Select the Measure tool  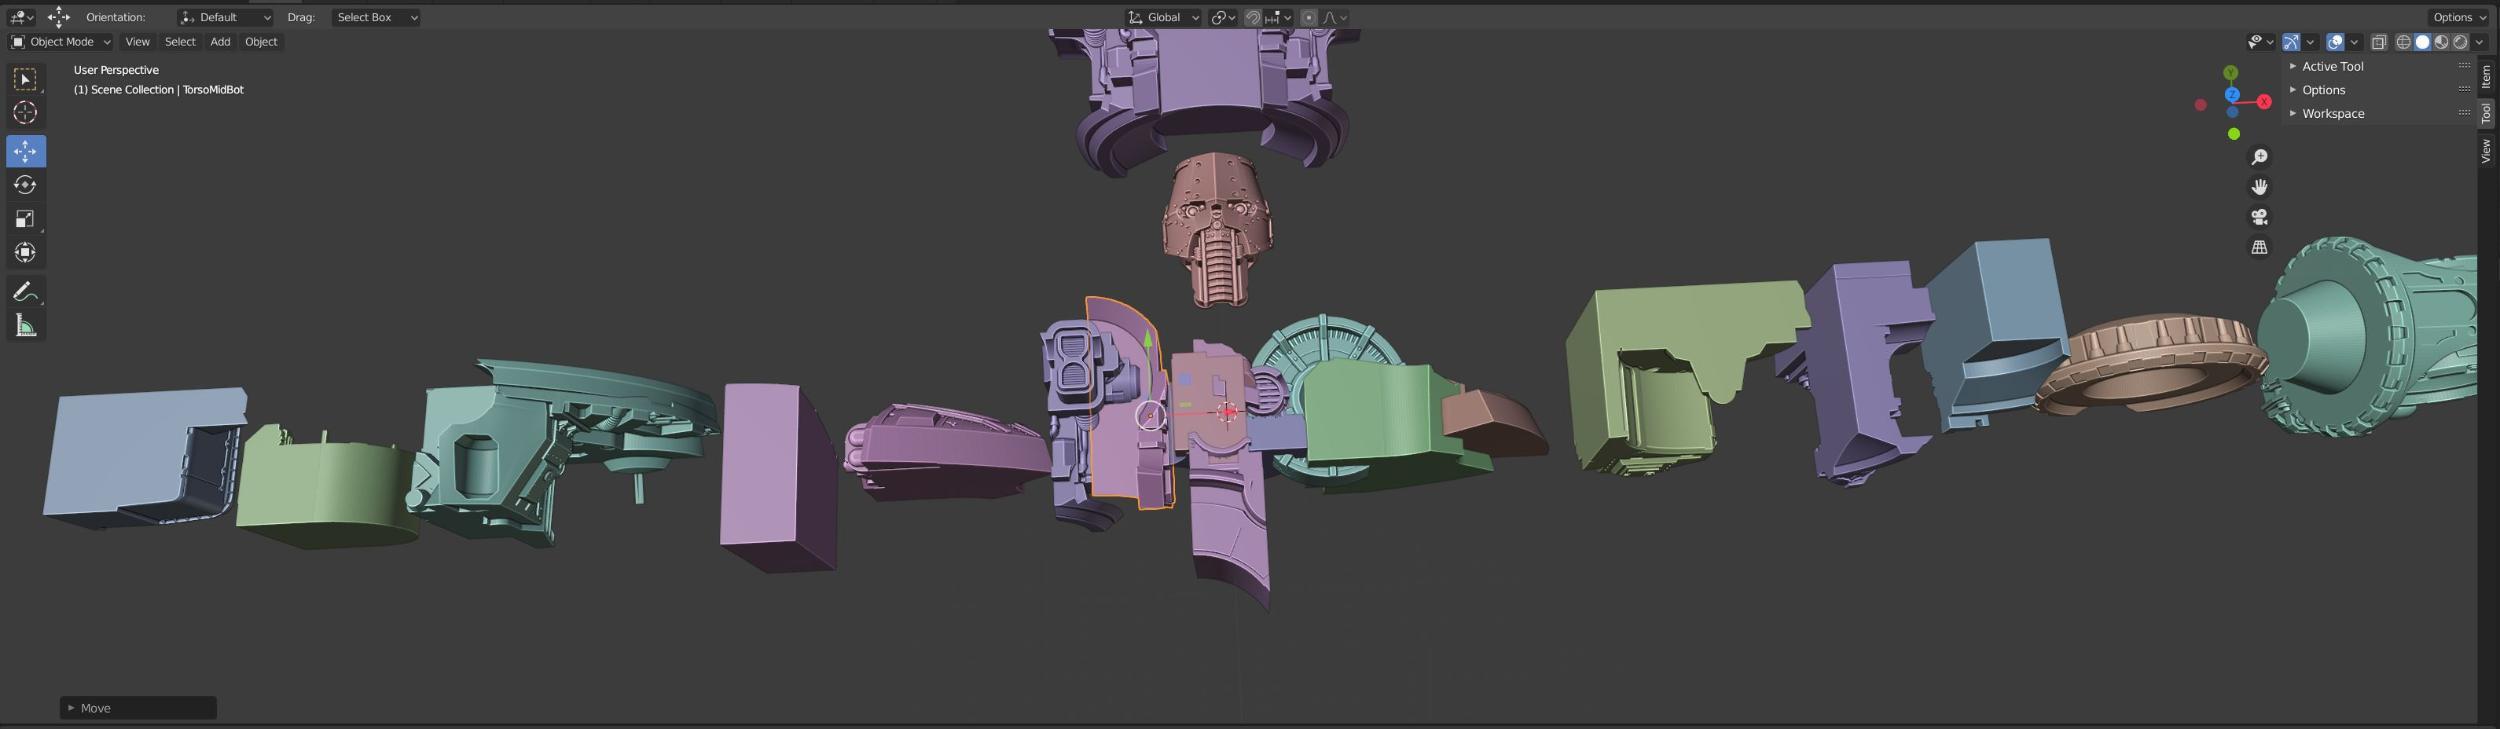tap(25, 326)
